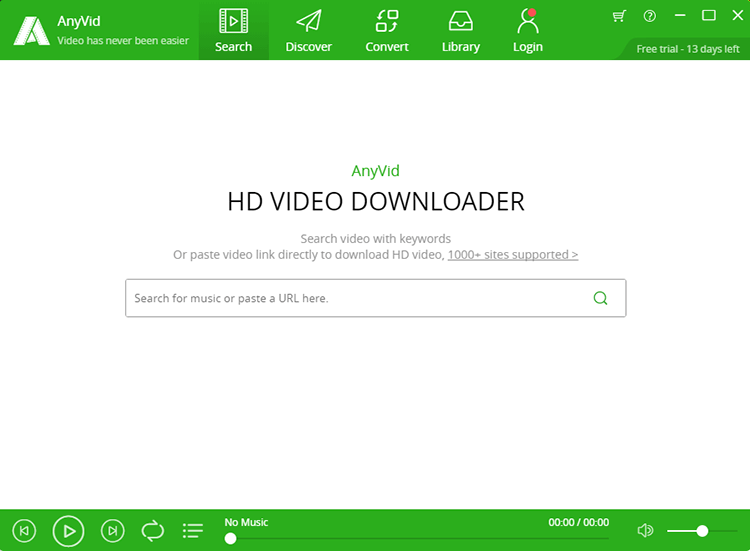Maximize the AnyVid window

709,16
